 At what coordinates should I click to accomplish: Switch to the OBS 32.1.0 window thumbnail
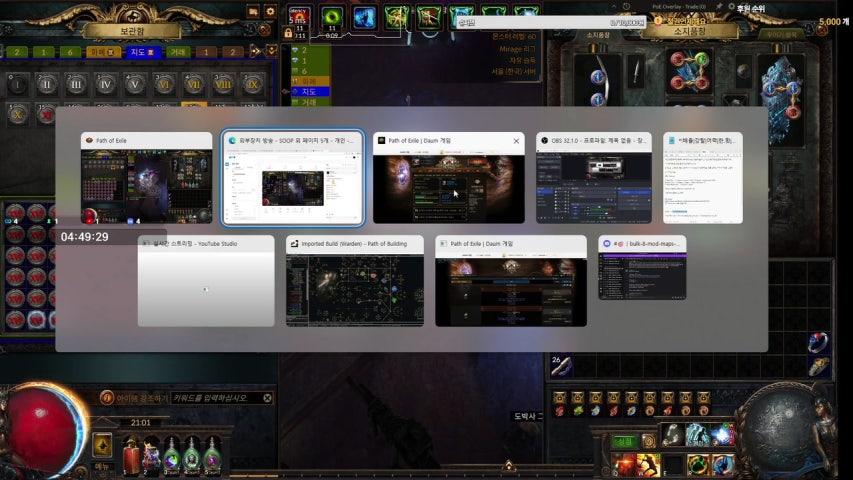point(594,178)
